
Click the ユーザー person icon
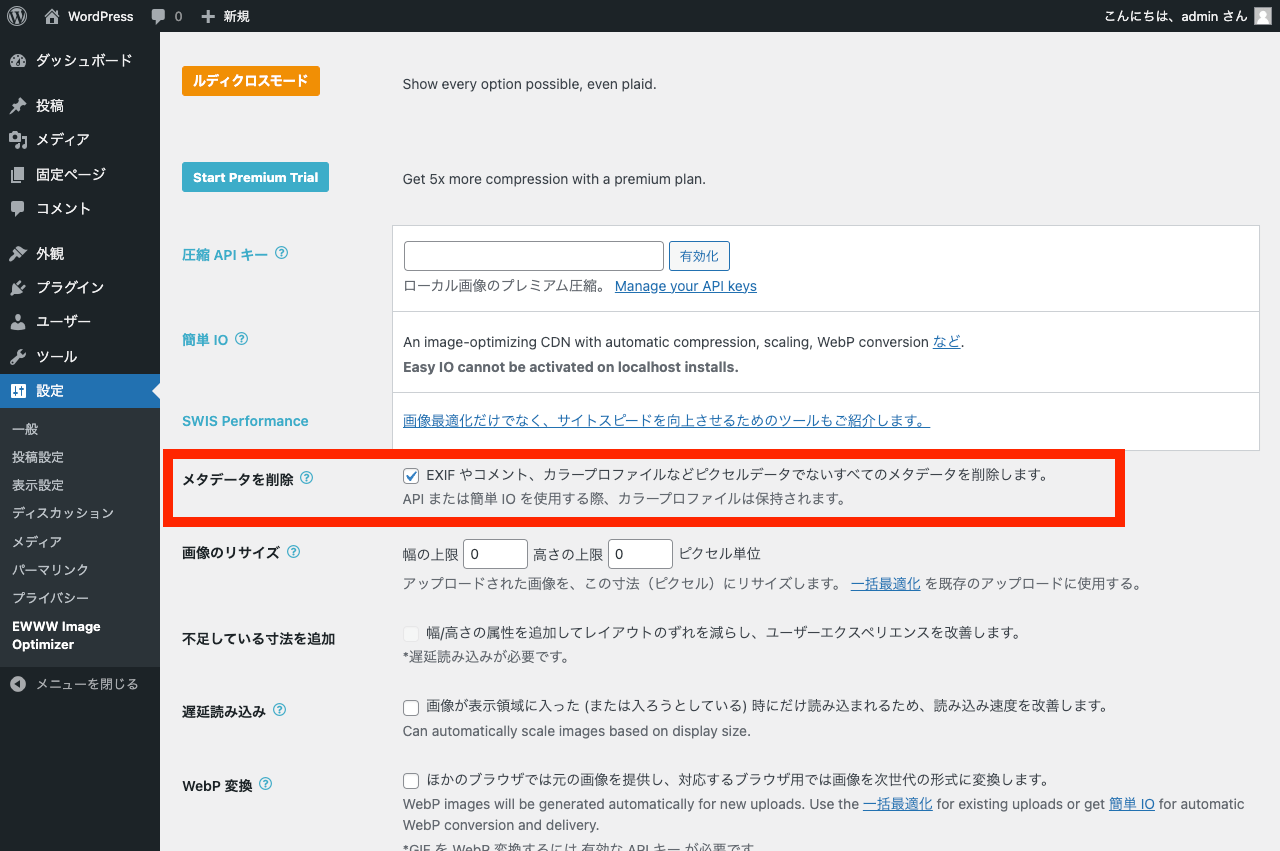(x=18, y=322)
